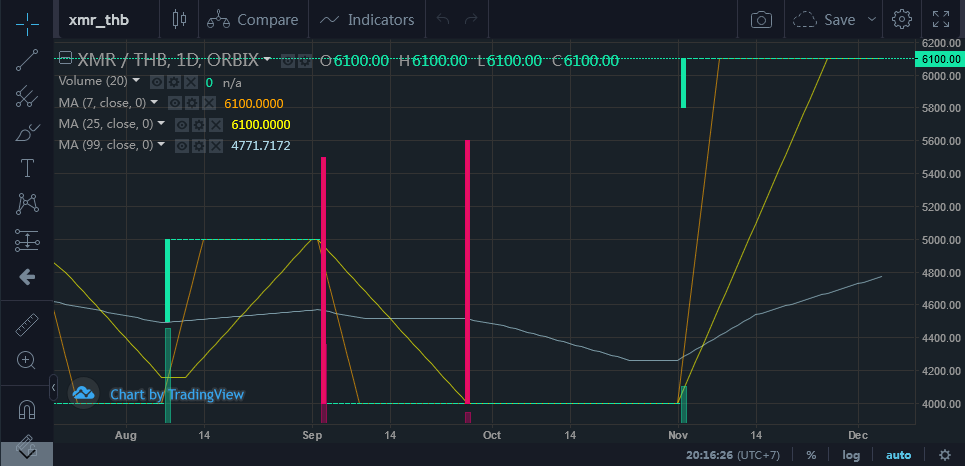Select the text annotation tool
Image resolution: width=965 pixels, height=466 pixels.
pyautogui.click(x=26, y=167)
